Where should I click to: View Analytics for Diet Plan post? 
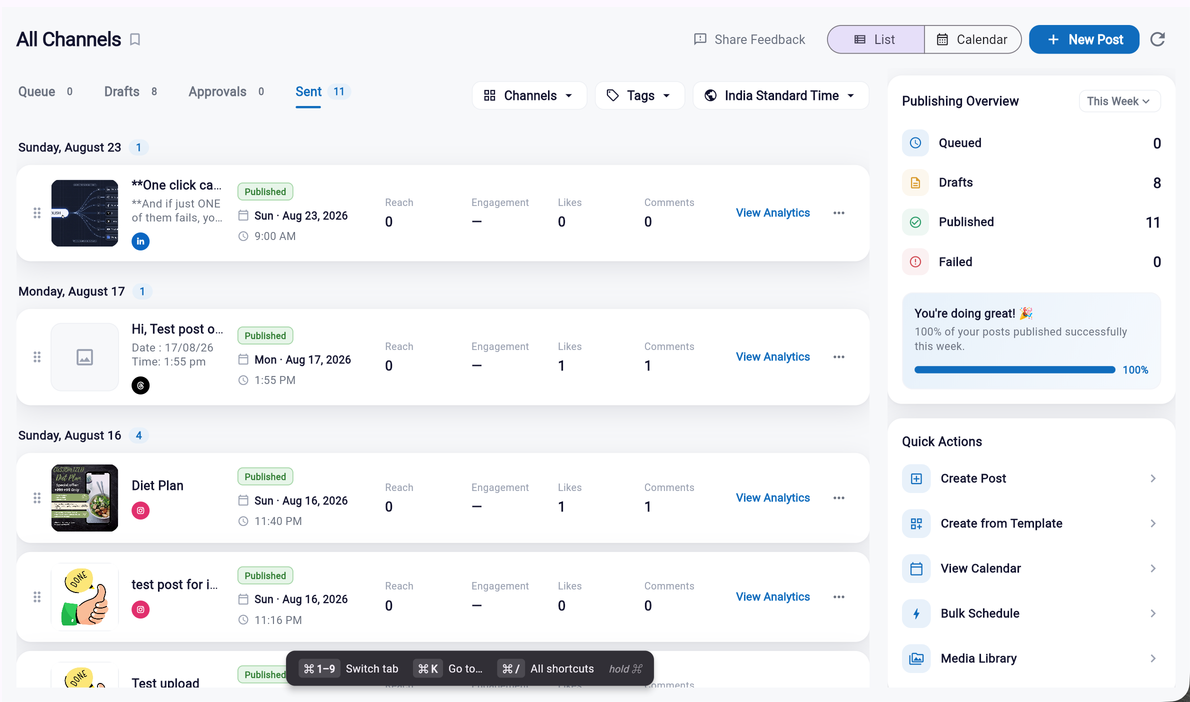coord(773,498)
